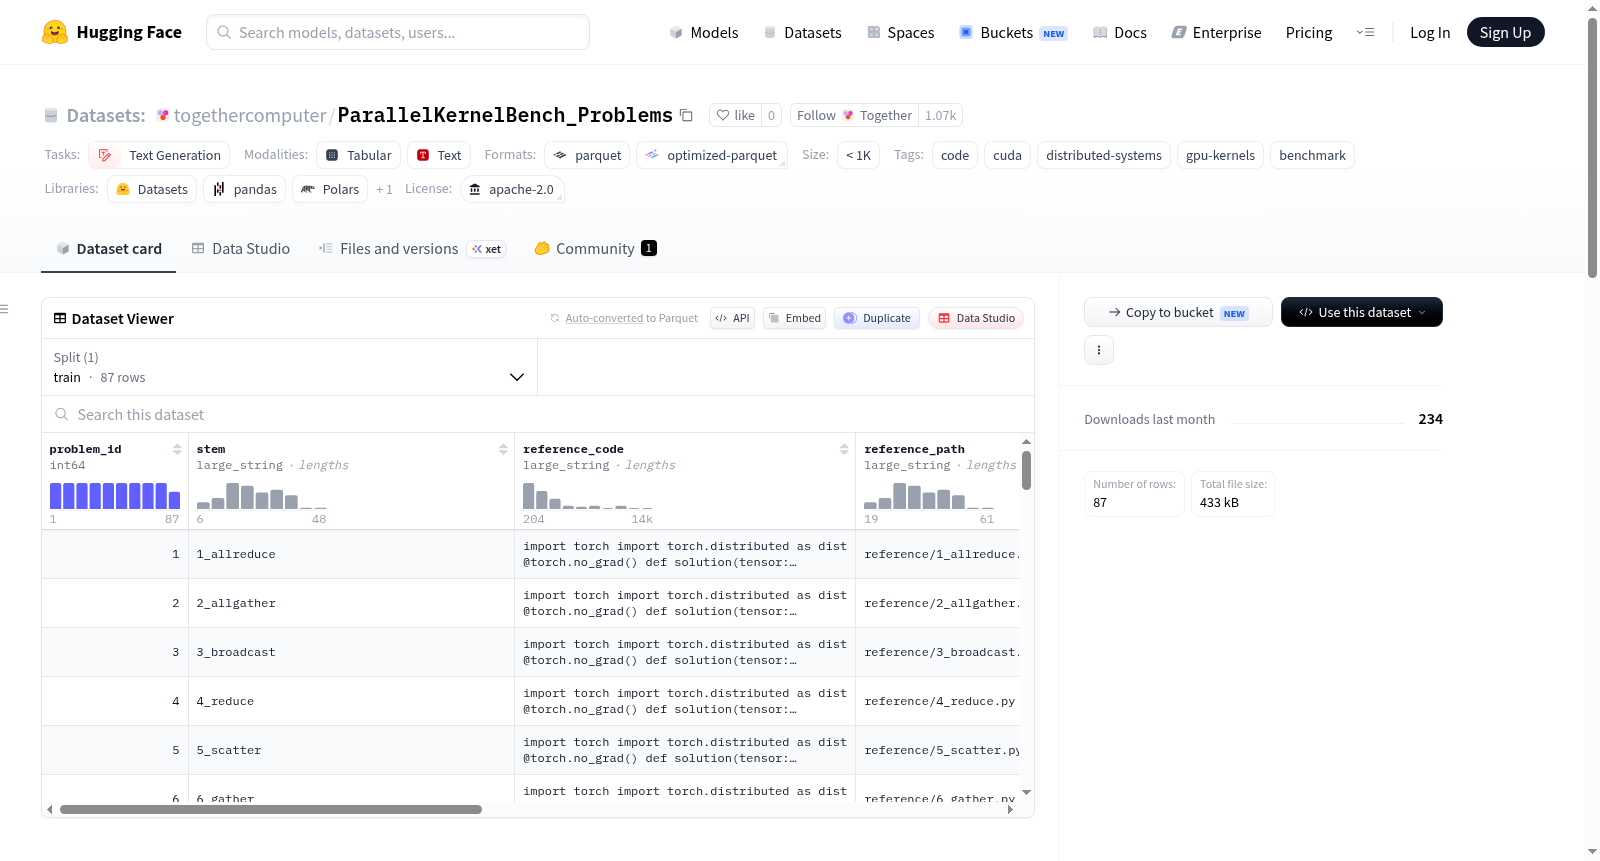The width and height of the screenshot is (1600, 861).
Task: Open Buckets in the top navigation
Action: click(1013, 32)
